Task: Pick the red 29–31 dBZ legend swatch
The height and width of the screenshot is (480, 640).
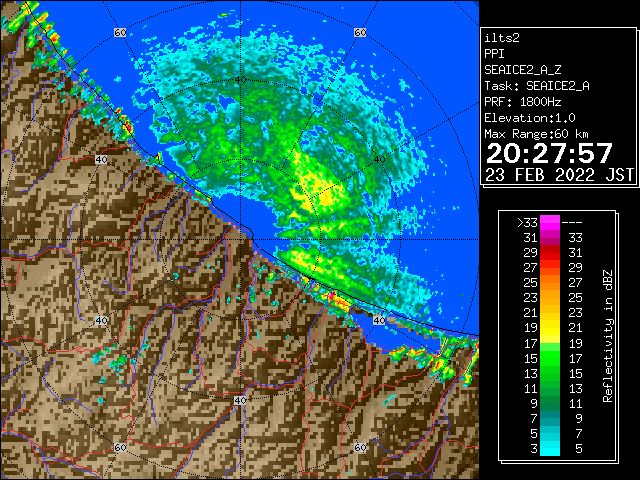Action: (550, 253)
